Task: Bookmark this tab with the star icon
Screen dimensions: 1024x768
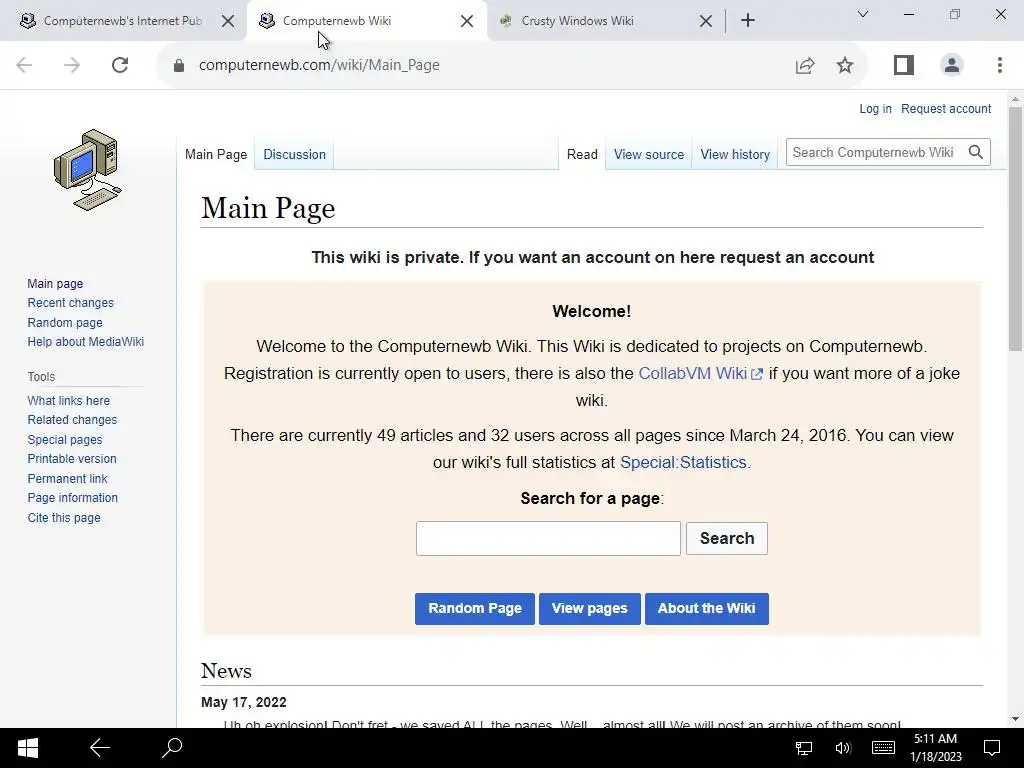Action: 844,65
